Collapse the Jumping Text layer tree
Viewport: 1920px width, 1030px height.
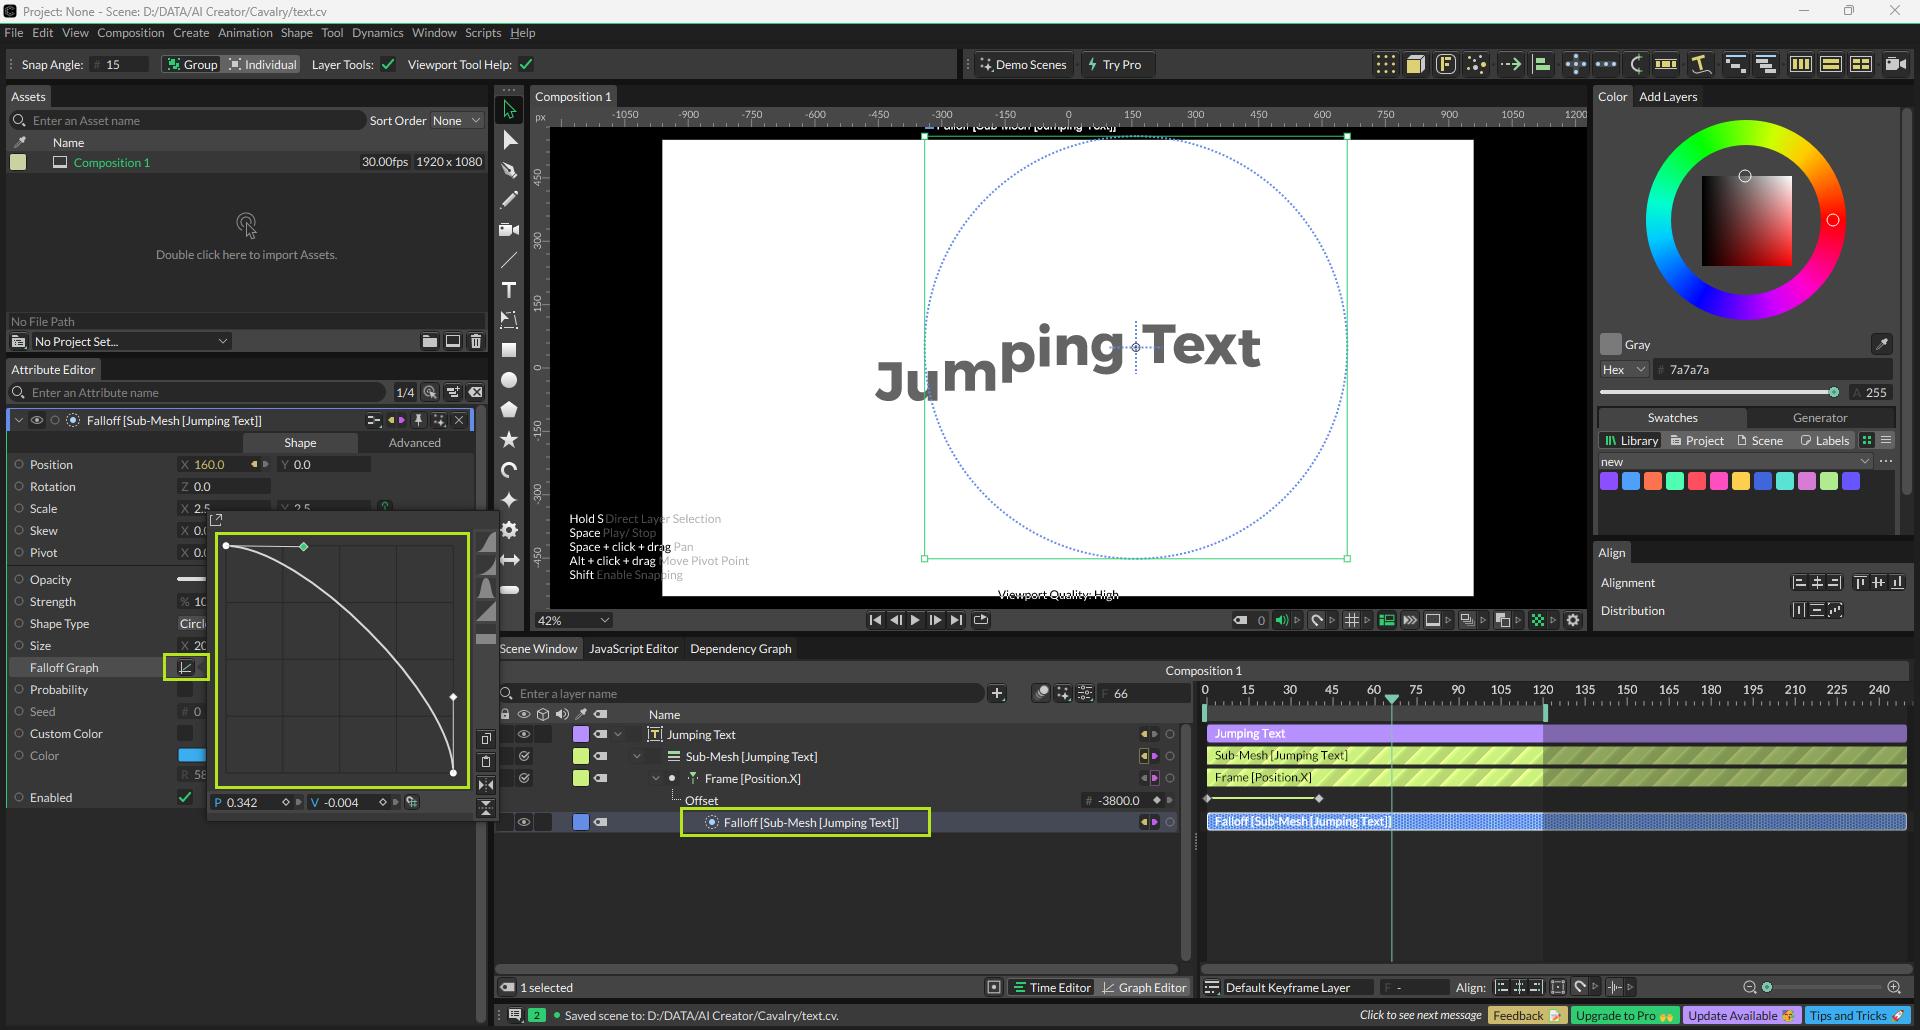tap(618, 735)
